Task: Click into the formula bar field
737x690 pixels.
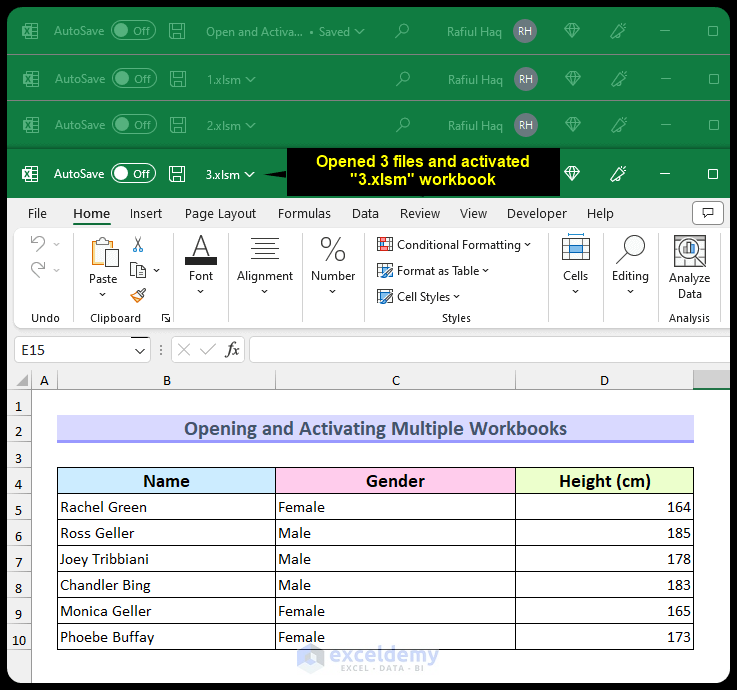Action: pos(490,349)
